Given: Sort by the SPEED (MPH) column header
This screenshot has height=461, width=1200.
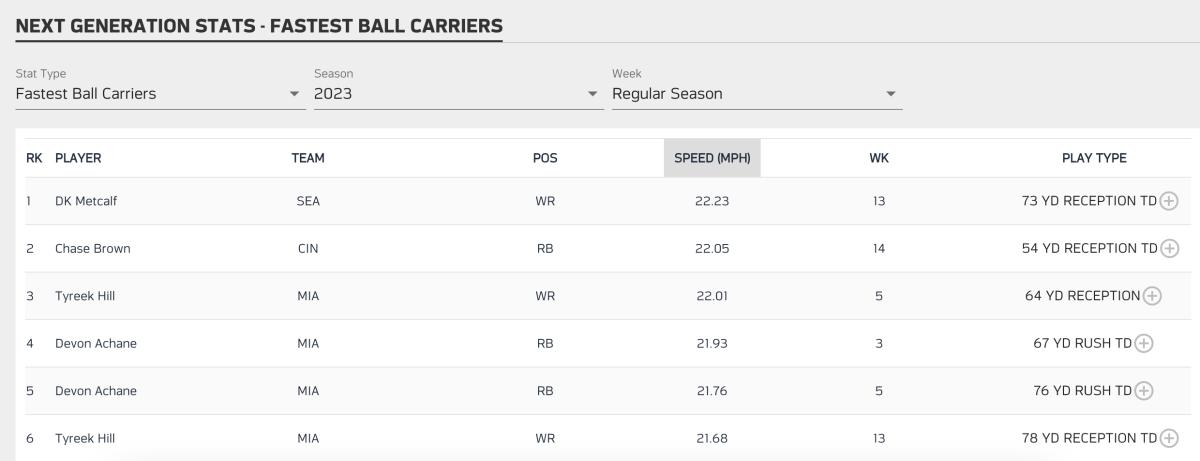Looking at the screenshot, I should 712,158.
